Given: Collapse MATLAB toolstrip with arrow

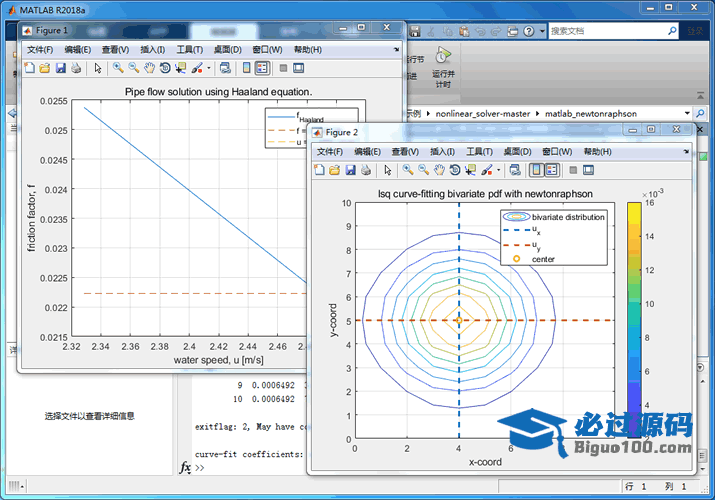Looking at the screenshot, I should tap(700, 95).
